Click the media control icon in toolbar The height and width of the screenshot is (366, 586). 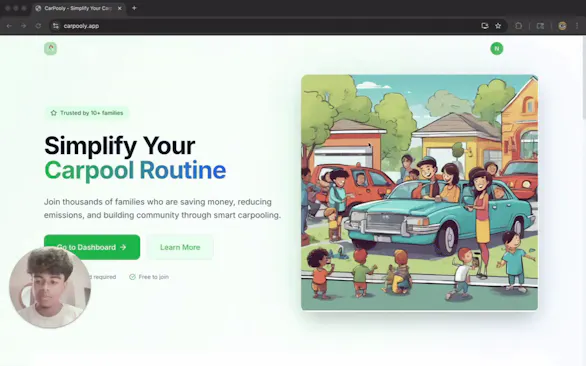coord(540,26)
